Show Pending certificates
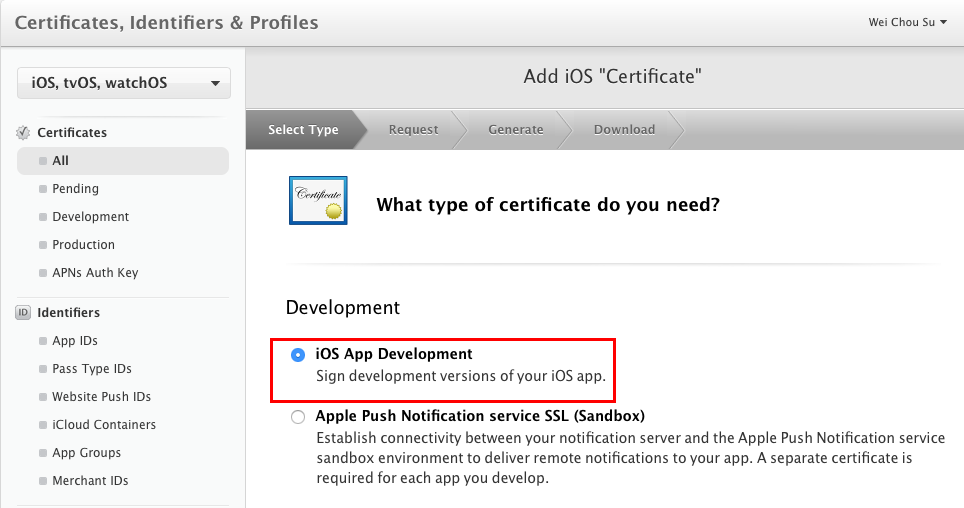964x508 pixels. (75, 189)
